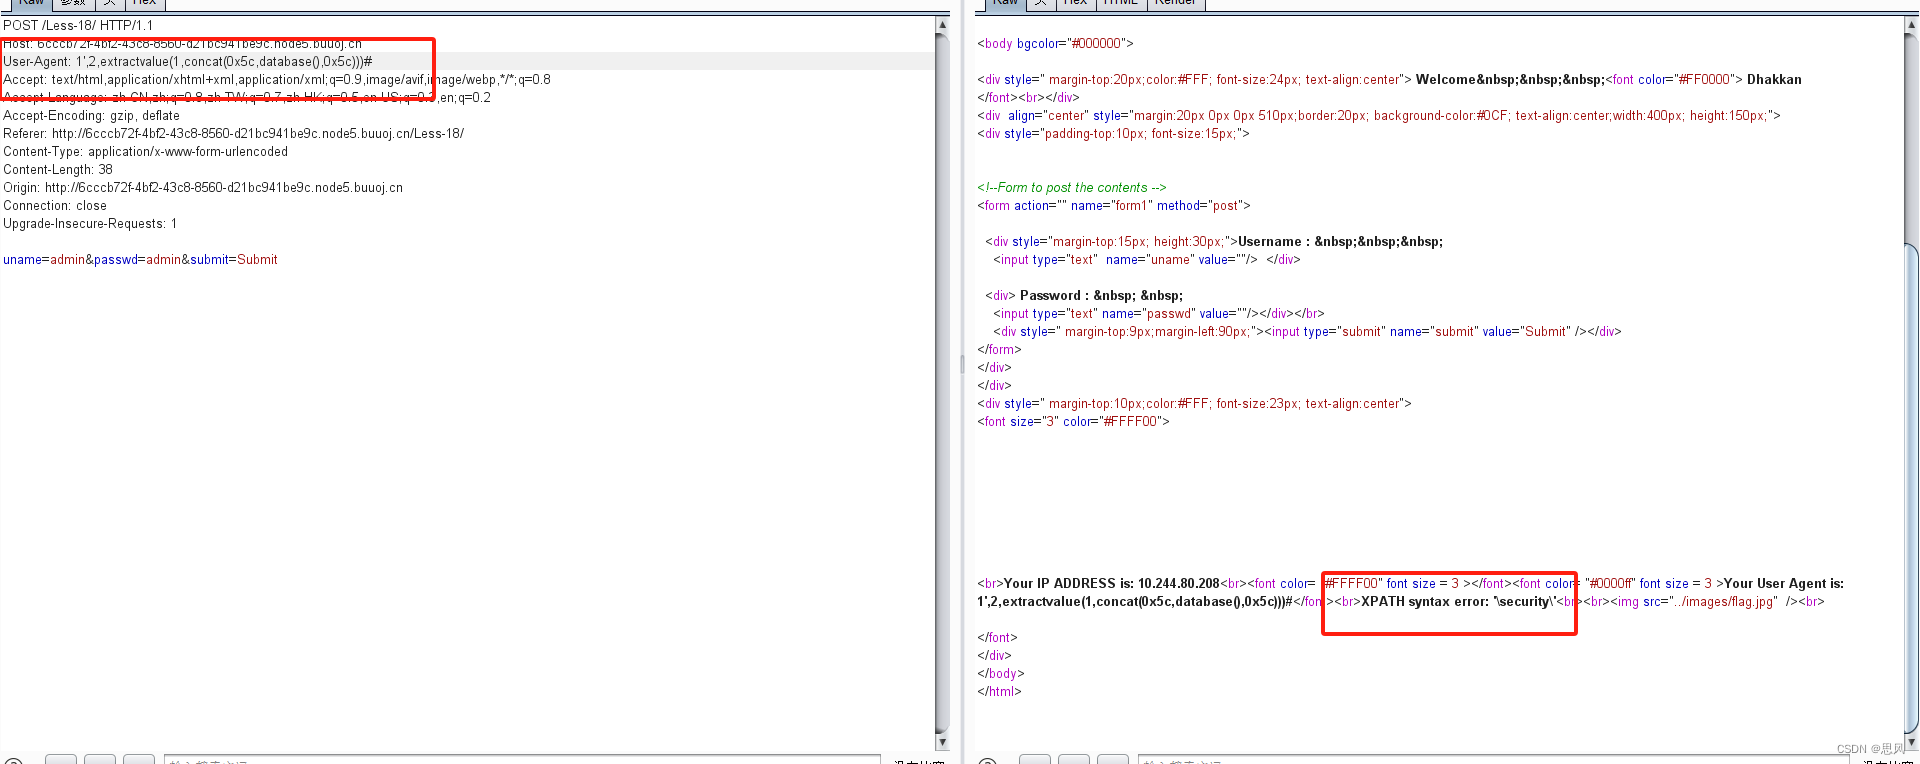Click the input name="uname" line
The image size is (1920, 764).
pyautogui.click(x=1146, y=259)
